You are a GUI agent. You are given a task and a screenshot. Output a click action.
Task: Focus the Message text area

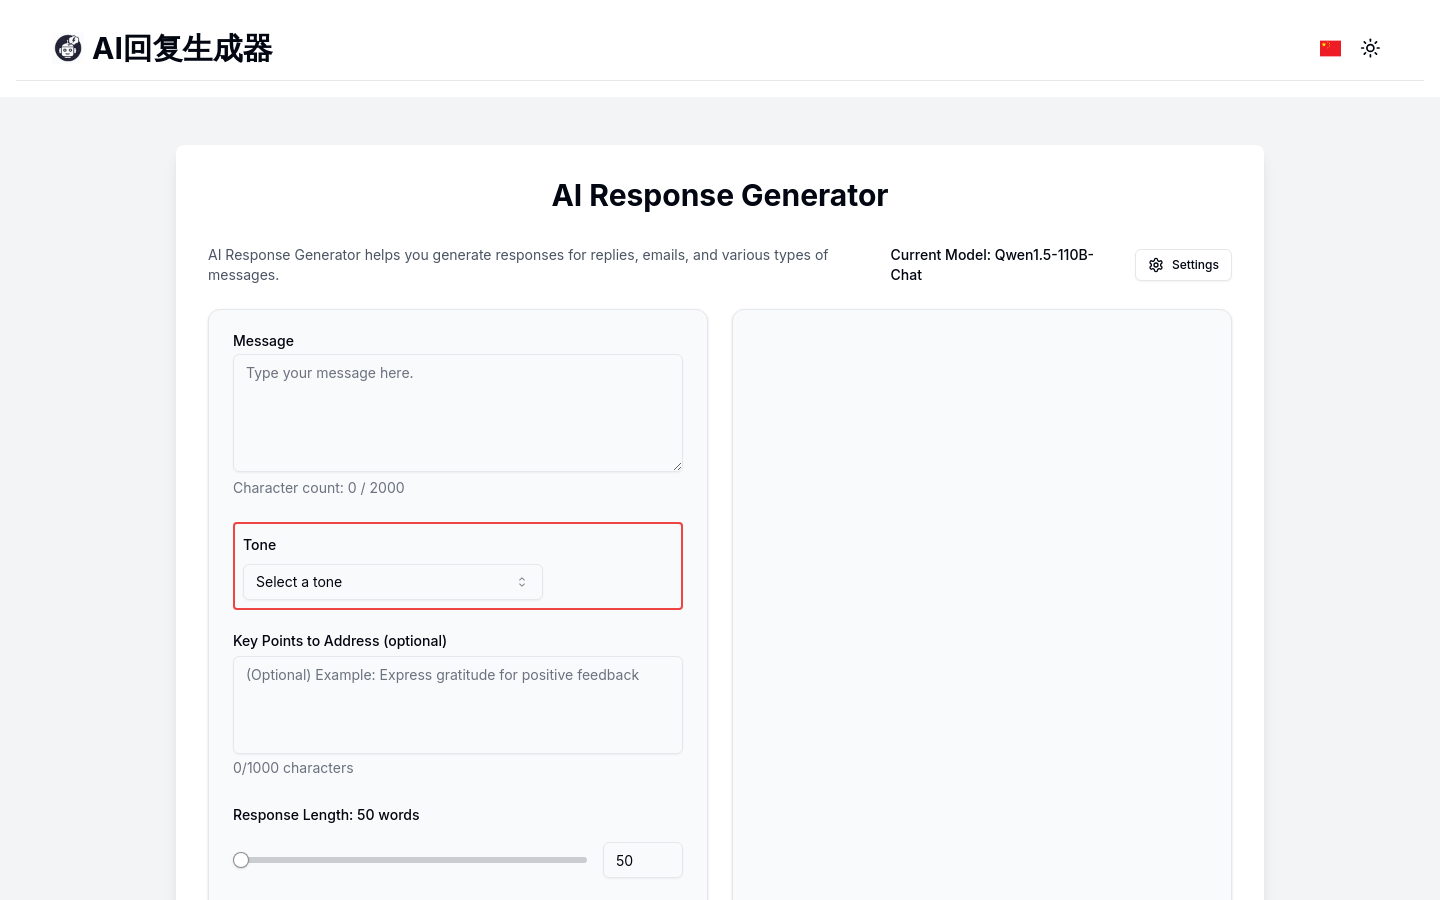pos(457,412)
